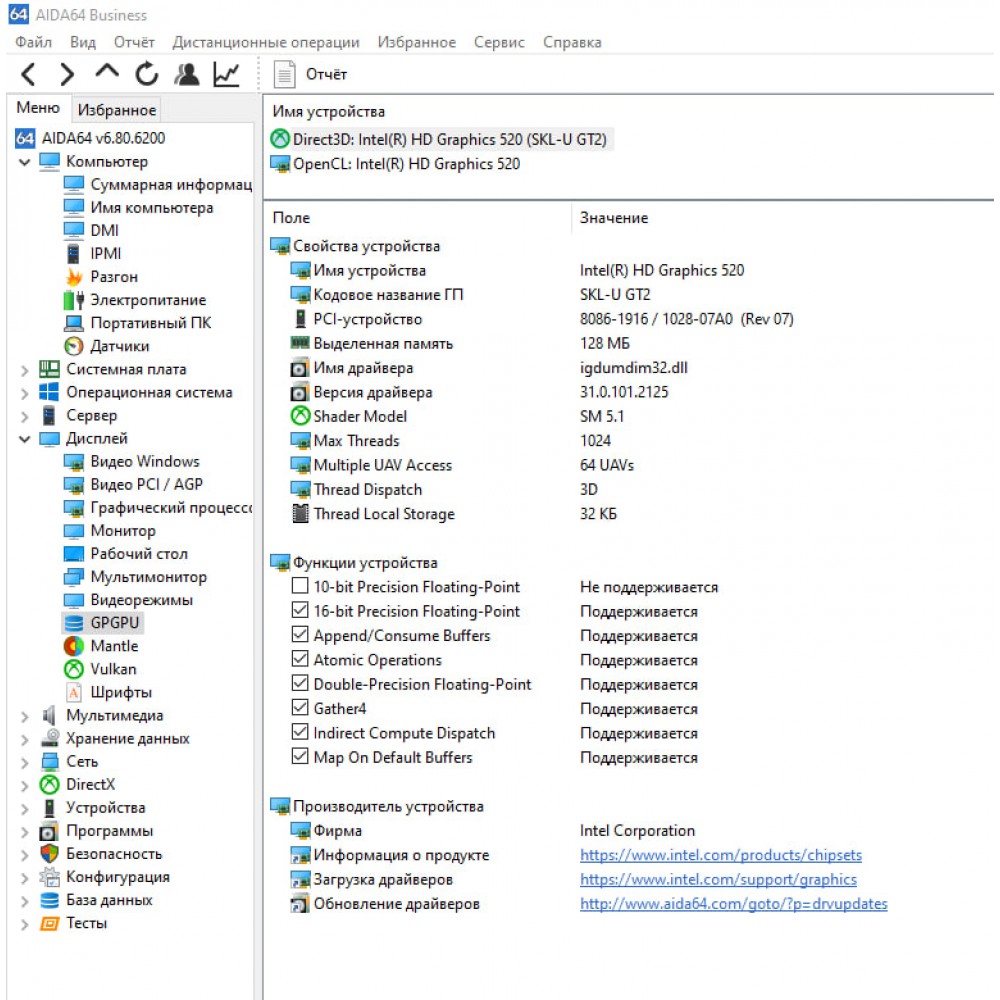Open Имя компьютера tree item
This screenshot has height=1000, width=1000.
point(139,207)
